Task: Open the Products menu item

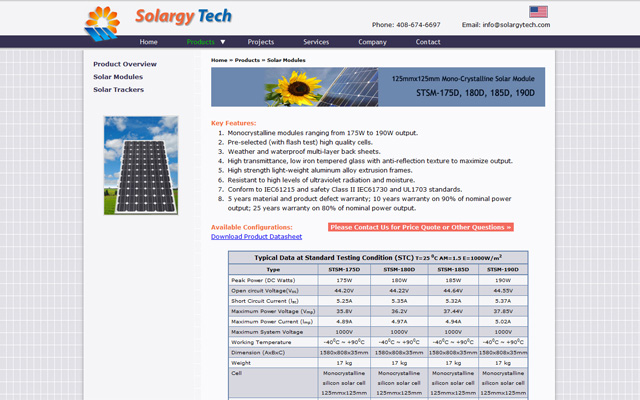Action: click(200, 42)
